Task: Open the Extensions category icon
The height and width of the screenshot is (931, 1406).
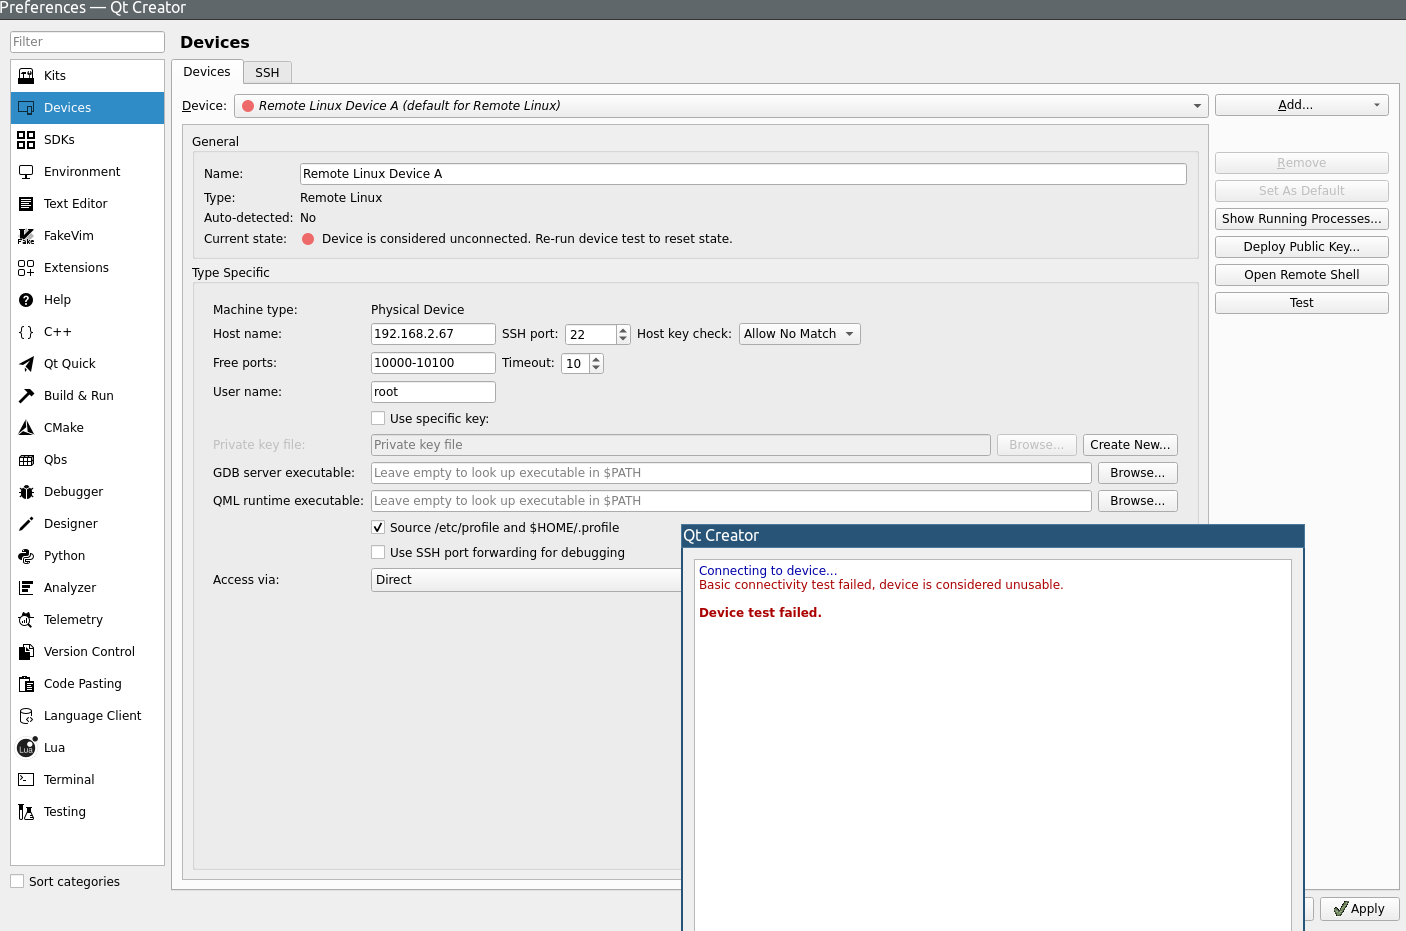Action: click(26, 268)
